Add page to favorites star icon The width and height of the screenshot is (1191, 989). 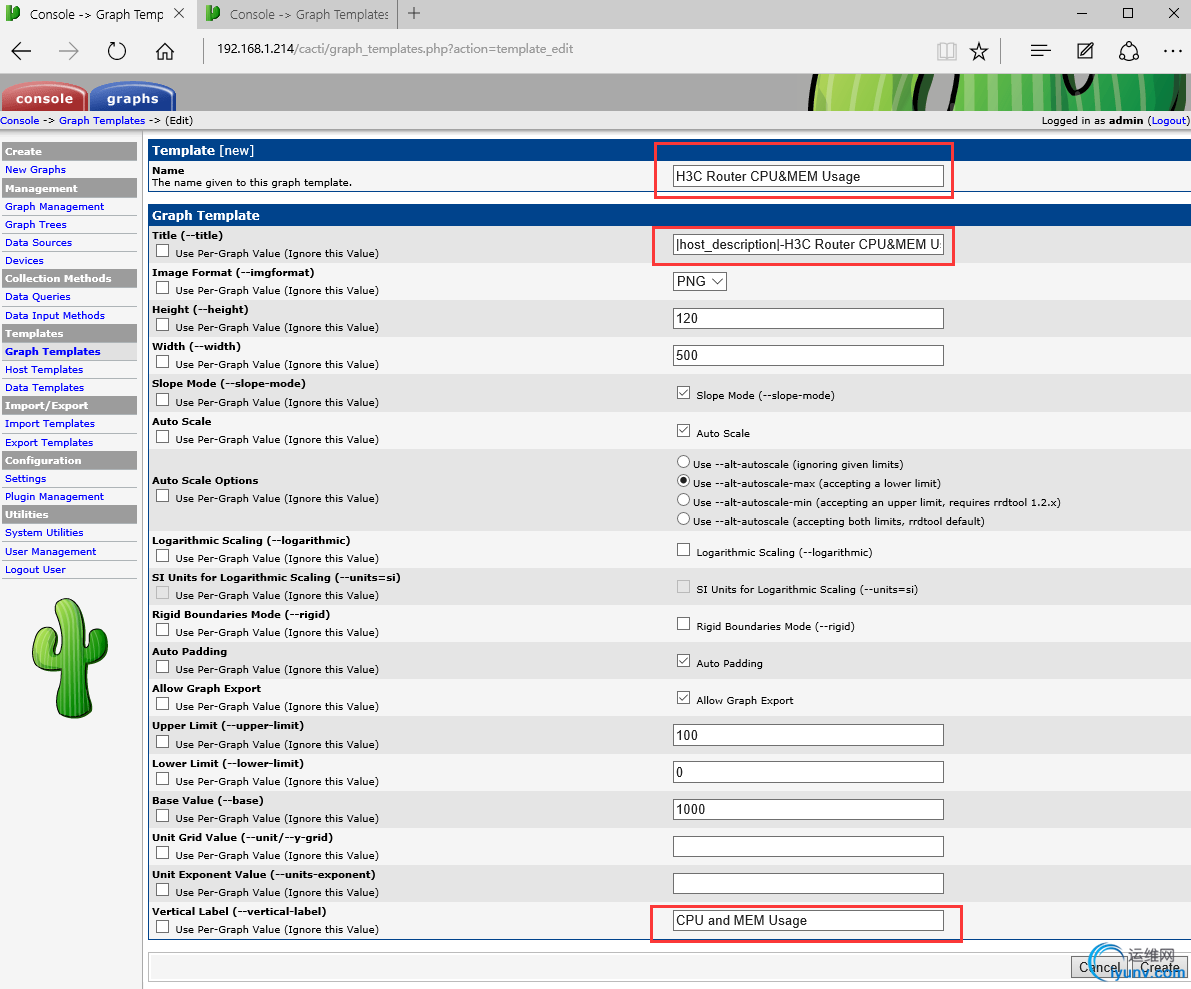(x=979, y=51)
